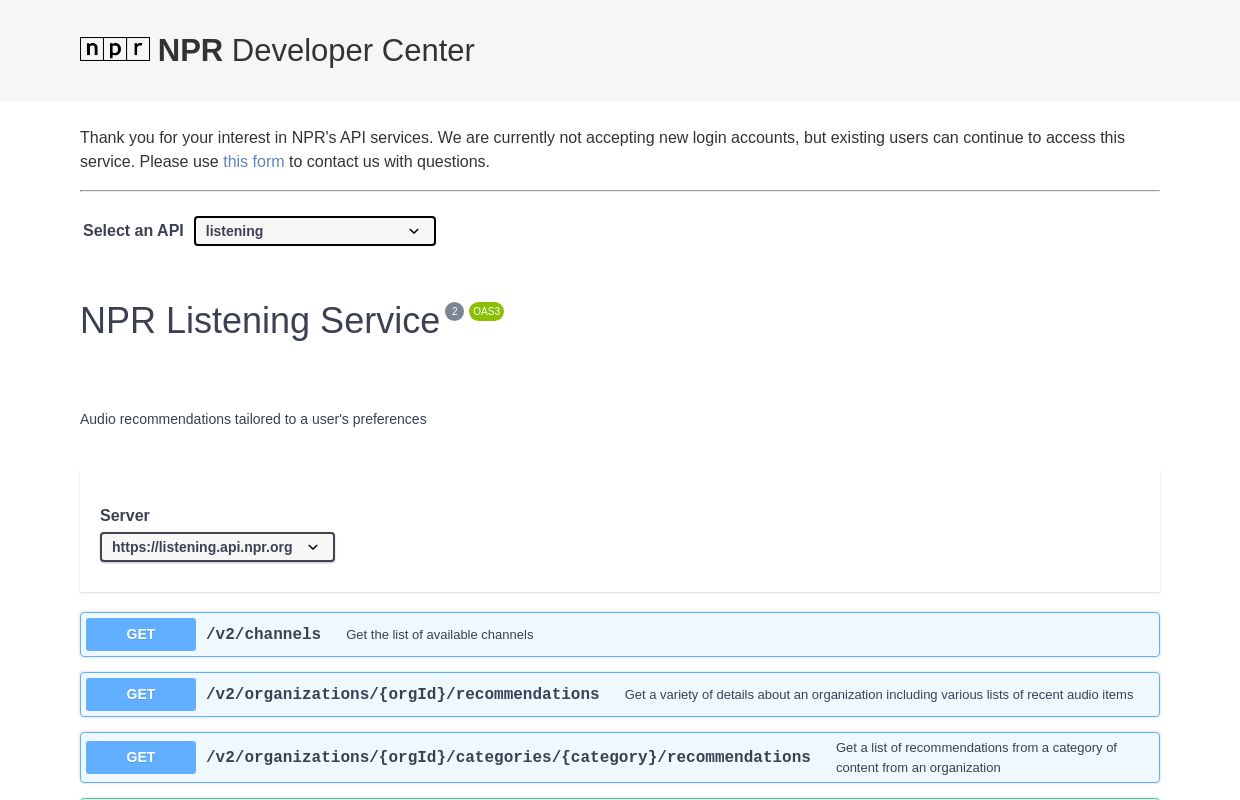Click GET badge for categories recommendations
The image size is (1240, 800).
[141, 757]
